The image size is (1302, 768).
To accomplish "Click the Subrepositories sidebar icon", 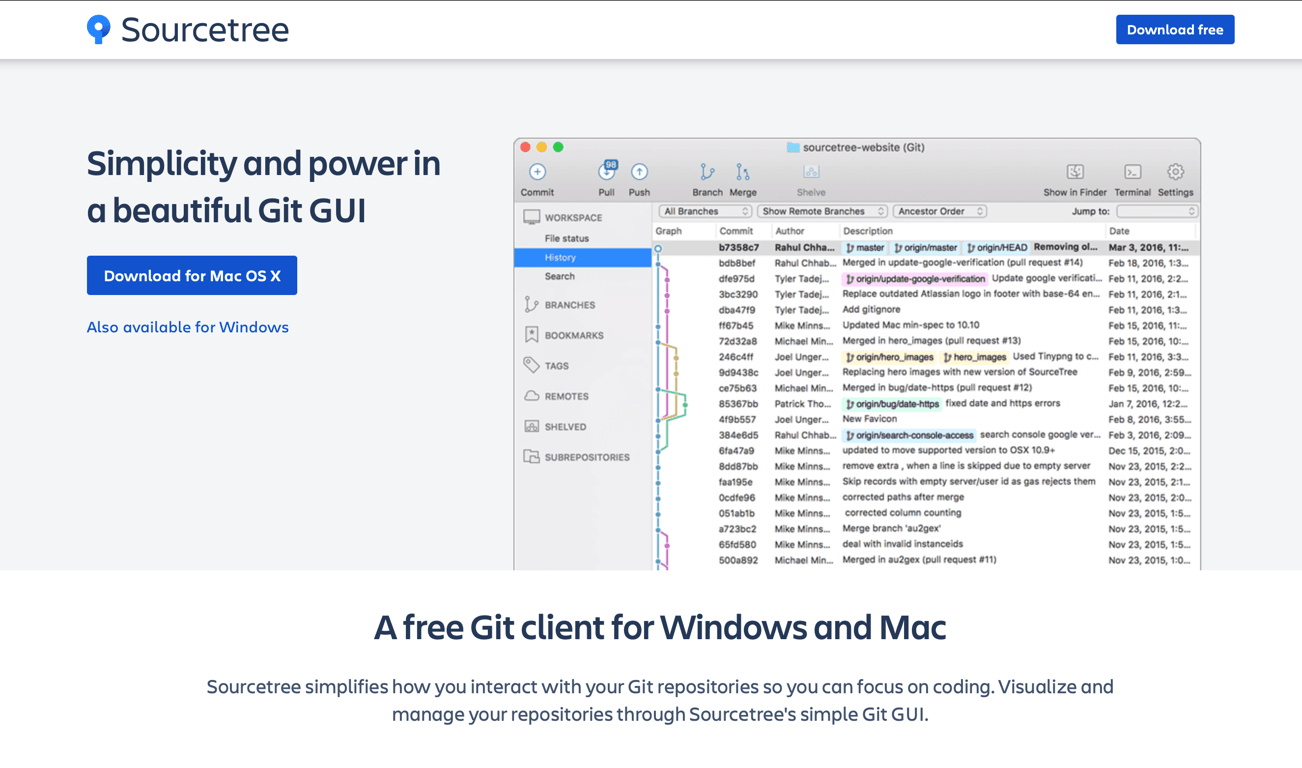I will point(531,457).
